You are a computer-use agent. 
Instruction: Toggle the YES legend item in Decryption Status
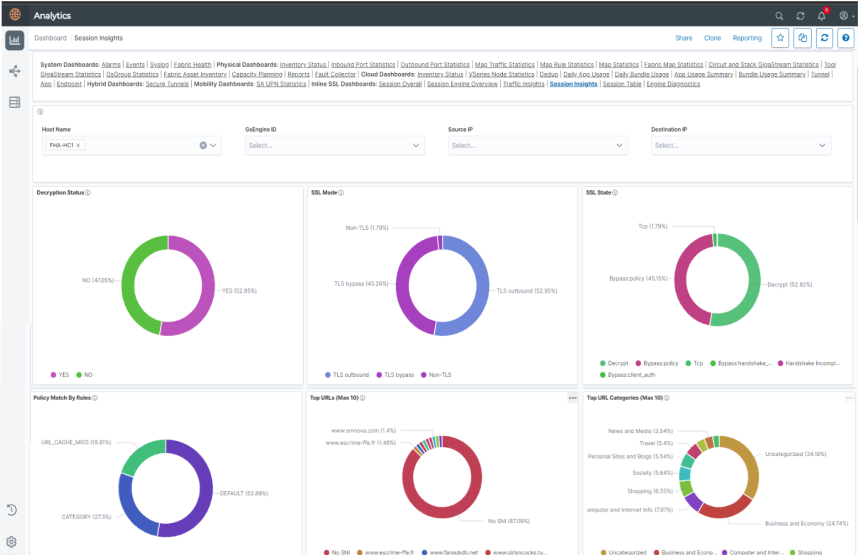59,375
